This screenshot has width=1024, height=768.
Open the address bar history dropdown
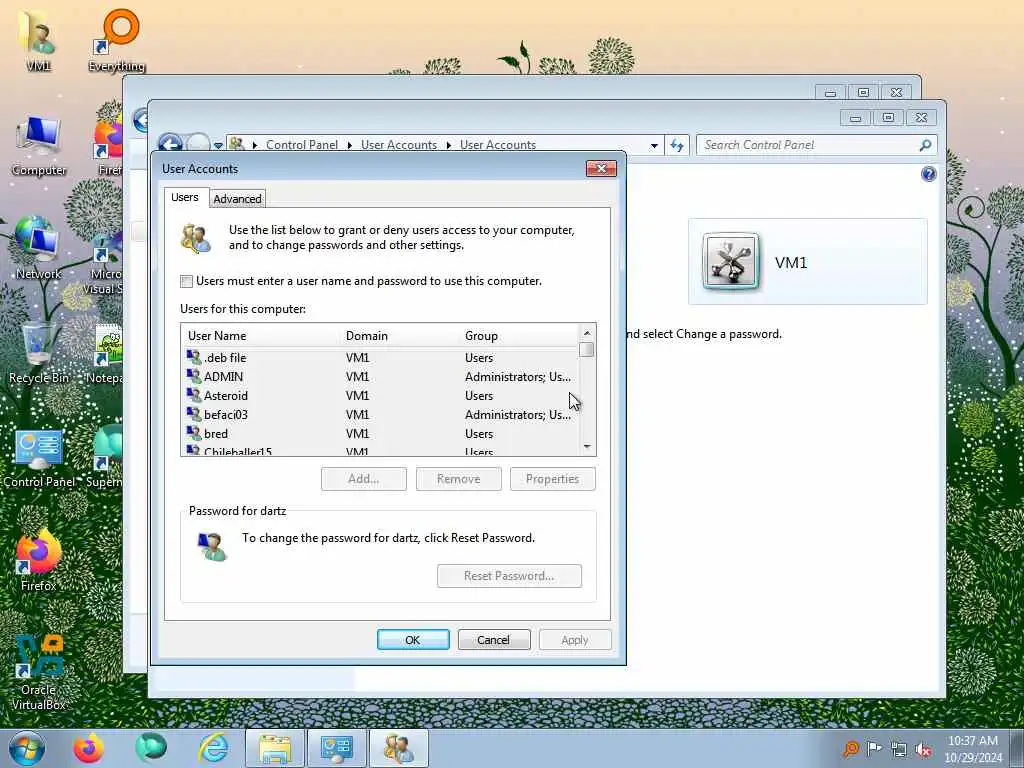pyautogui.click(x=654, y=146)
